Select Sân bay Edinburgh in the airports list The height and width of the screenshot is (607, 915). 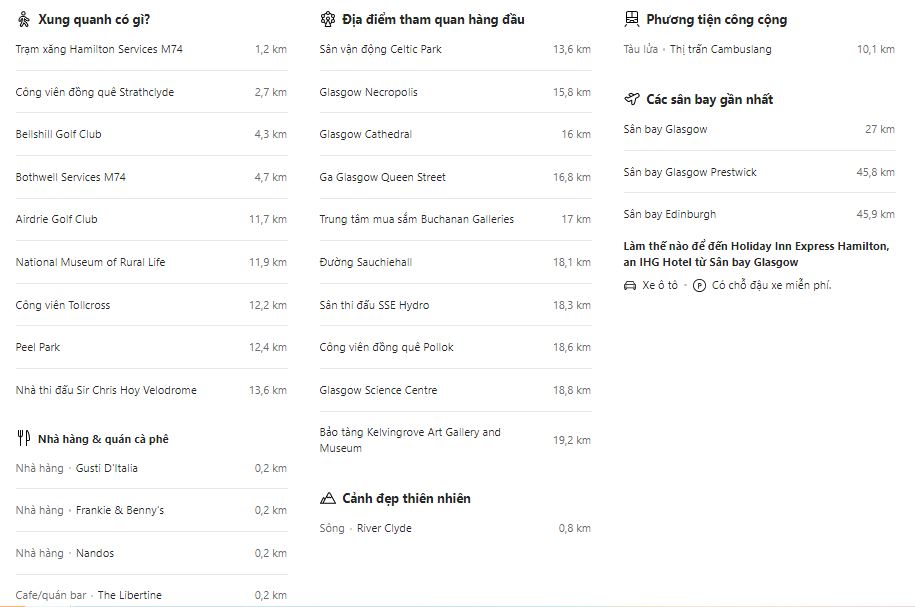click(669, 214)
